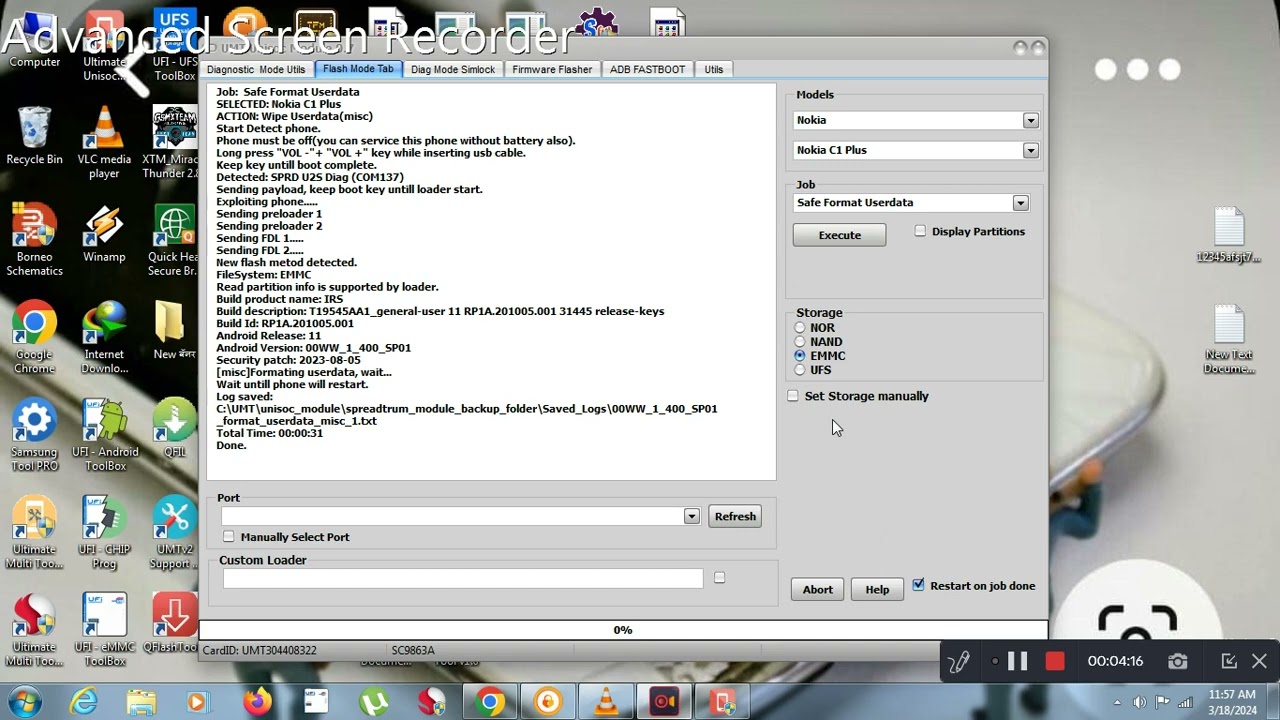Switch to the ADB FASTBOOT tab
This screenshot has width=1280, height=720.
pyautogui.click(x=647, y=69)
